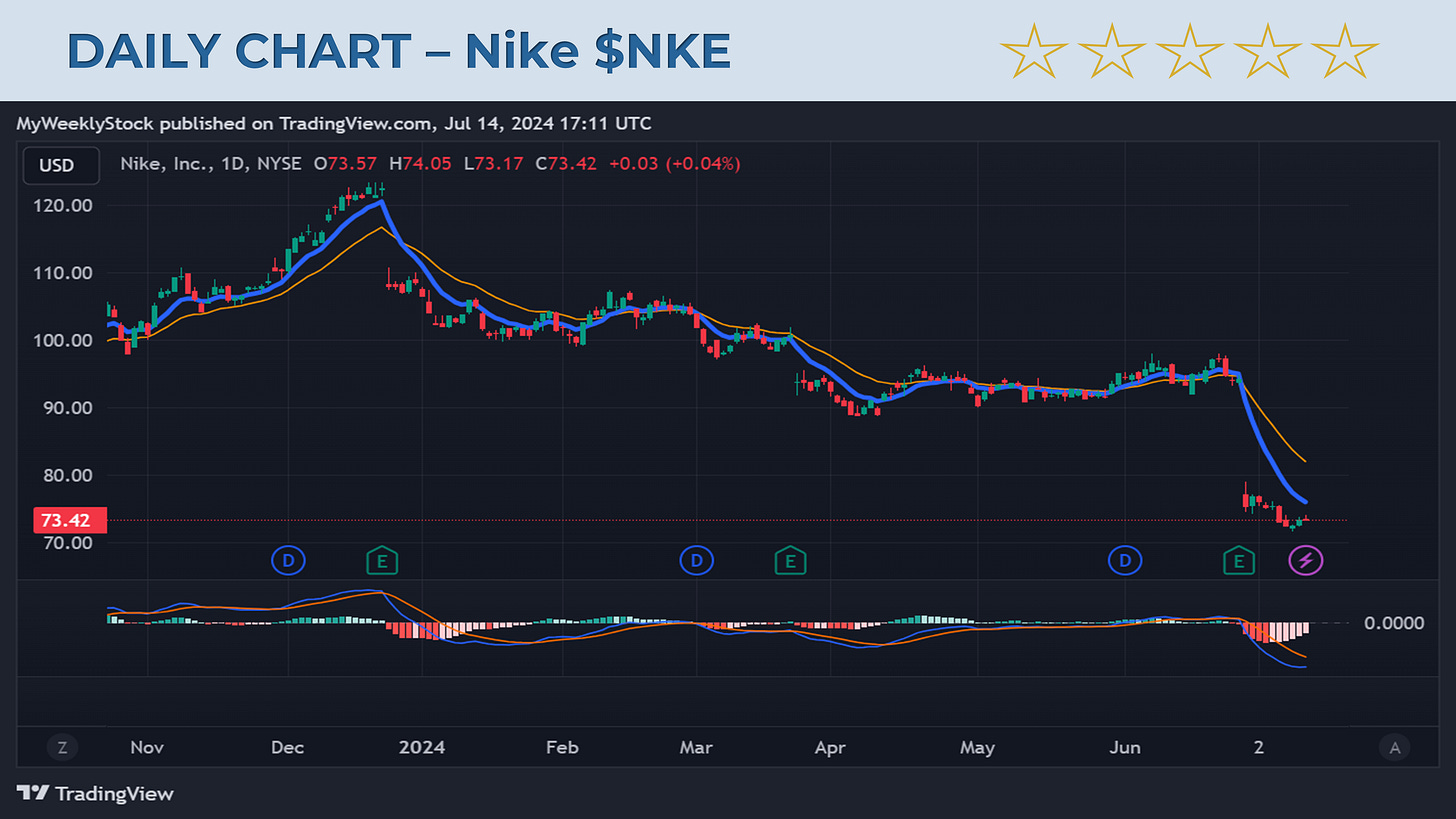Click the 70.00 price axis label
The image size is (1456, 819).
68,543
